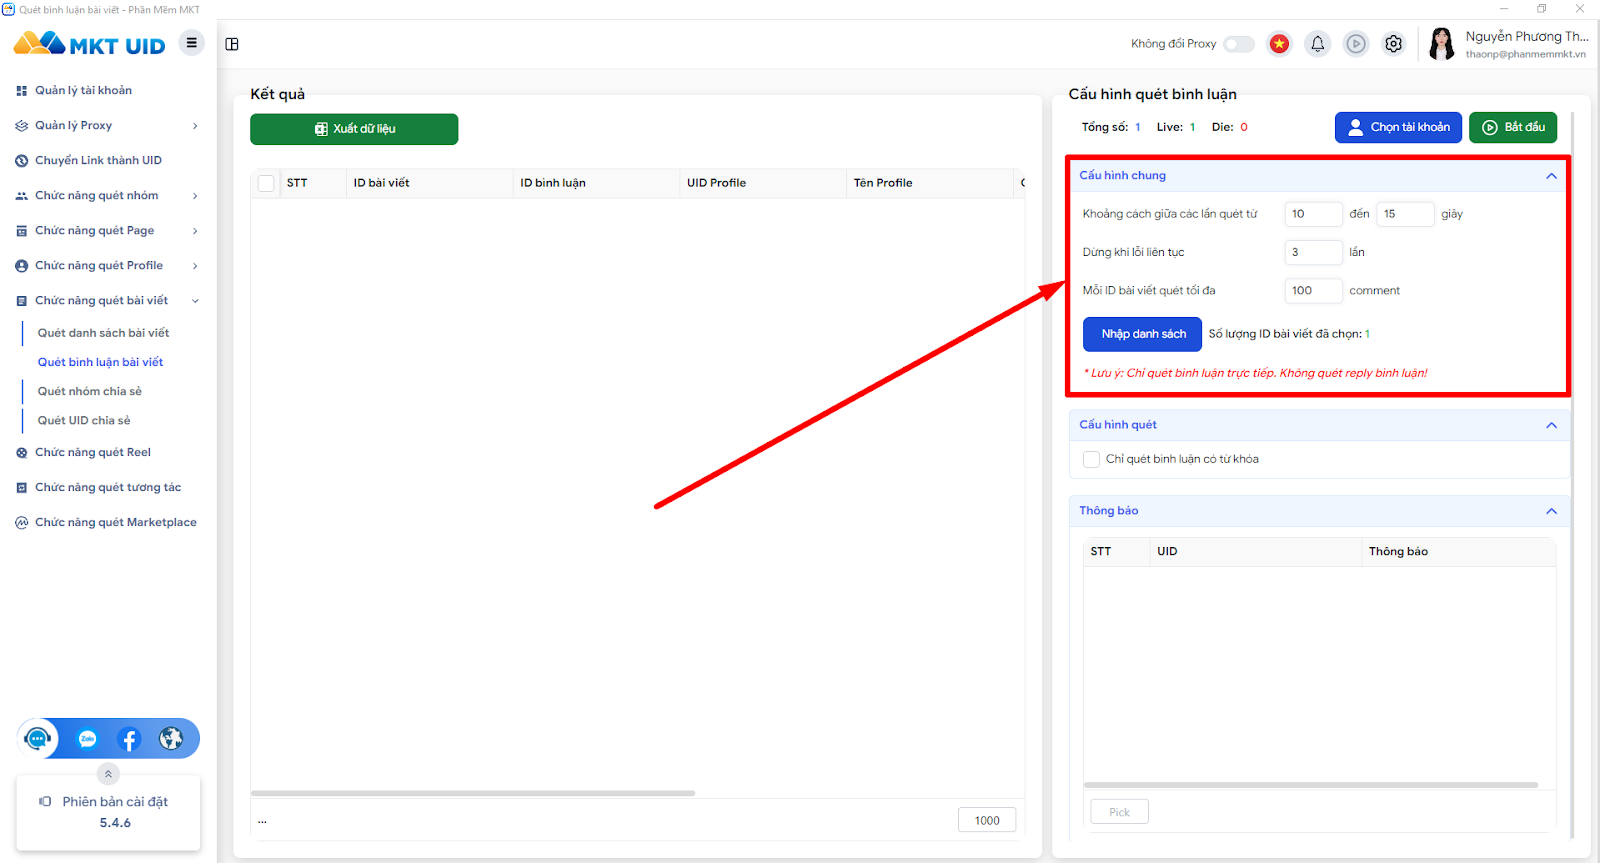Image resolution: width=1600 pixels, height=863 pixels.
Task: Click the page size field showing 1000
Action: coord(987,820)
